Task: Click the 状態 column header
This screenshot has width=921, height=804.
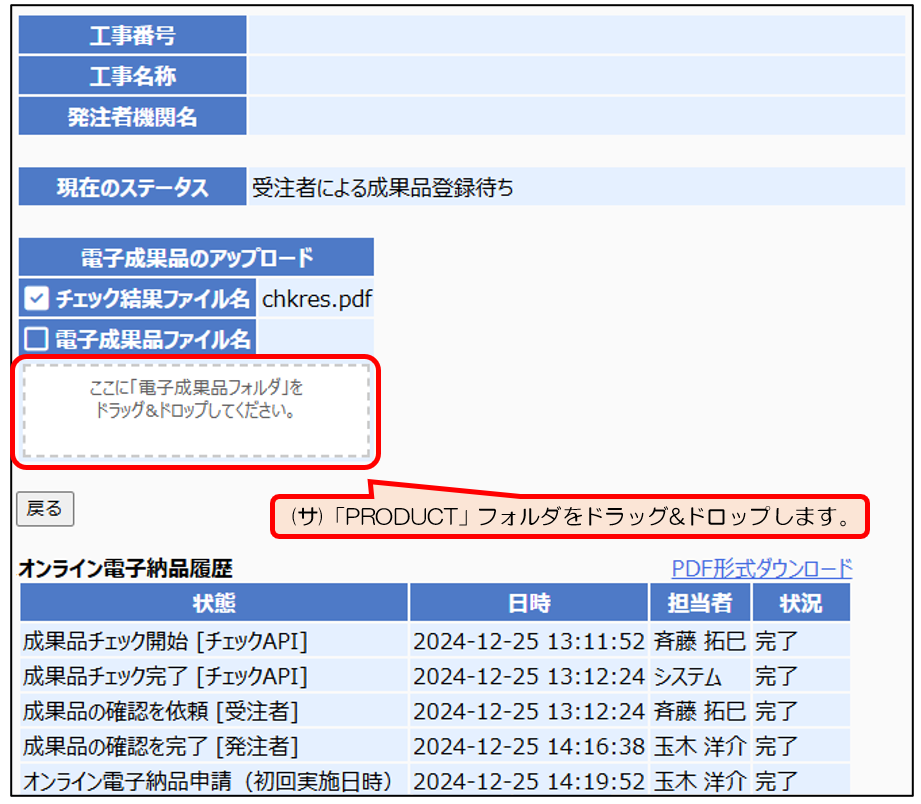Action: pos(214,603)
